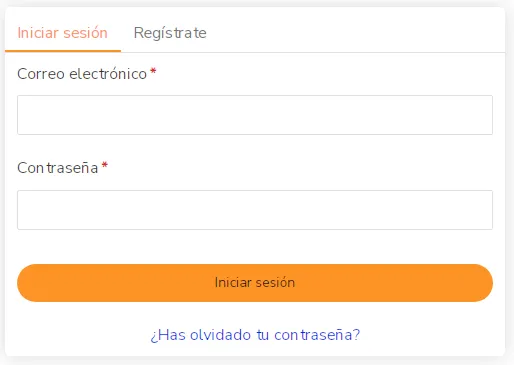Select the empty field below Contraseña label
The width and height of the screenshot is (514, 365).
pos(255,210)
